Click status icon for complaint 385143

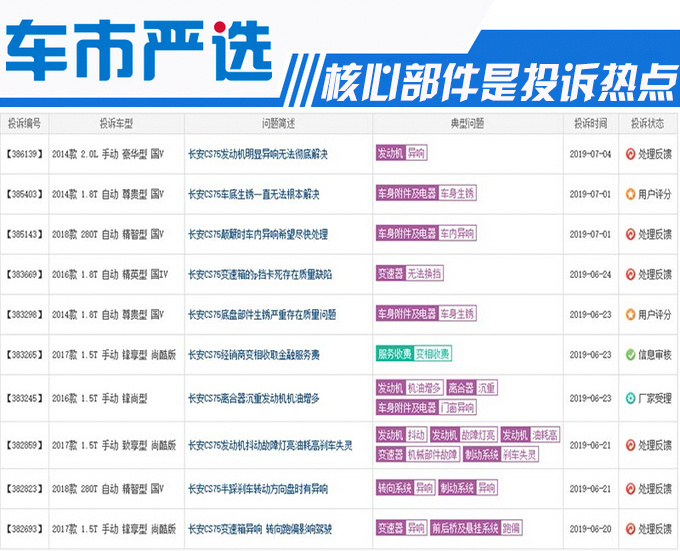tap(631, 235)
